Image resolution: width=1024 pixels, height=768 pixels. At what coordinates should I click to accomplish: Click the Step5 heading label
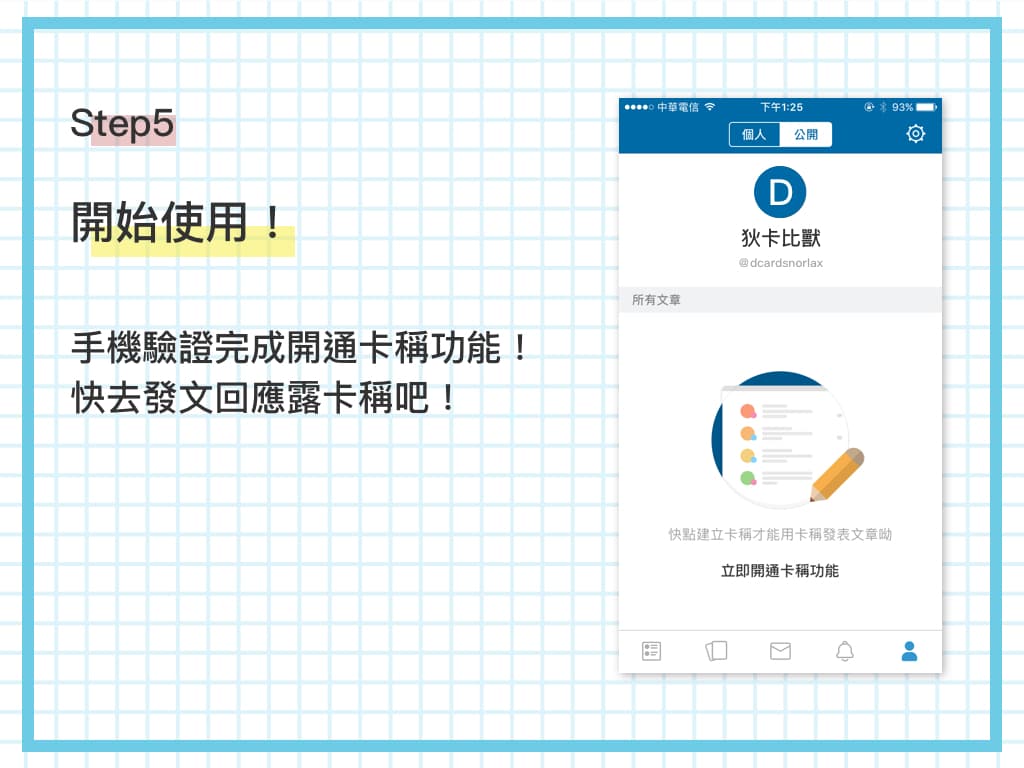122,123
